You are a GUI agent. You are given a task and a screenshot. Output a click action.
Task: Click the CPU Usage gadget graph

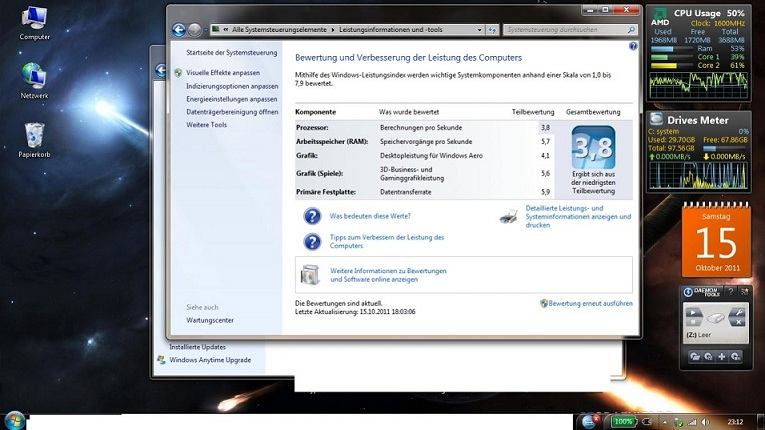point(698,84)
